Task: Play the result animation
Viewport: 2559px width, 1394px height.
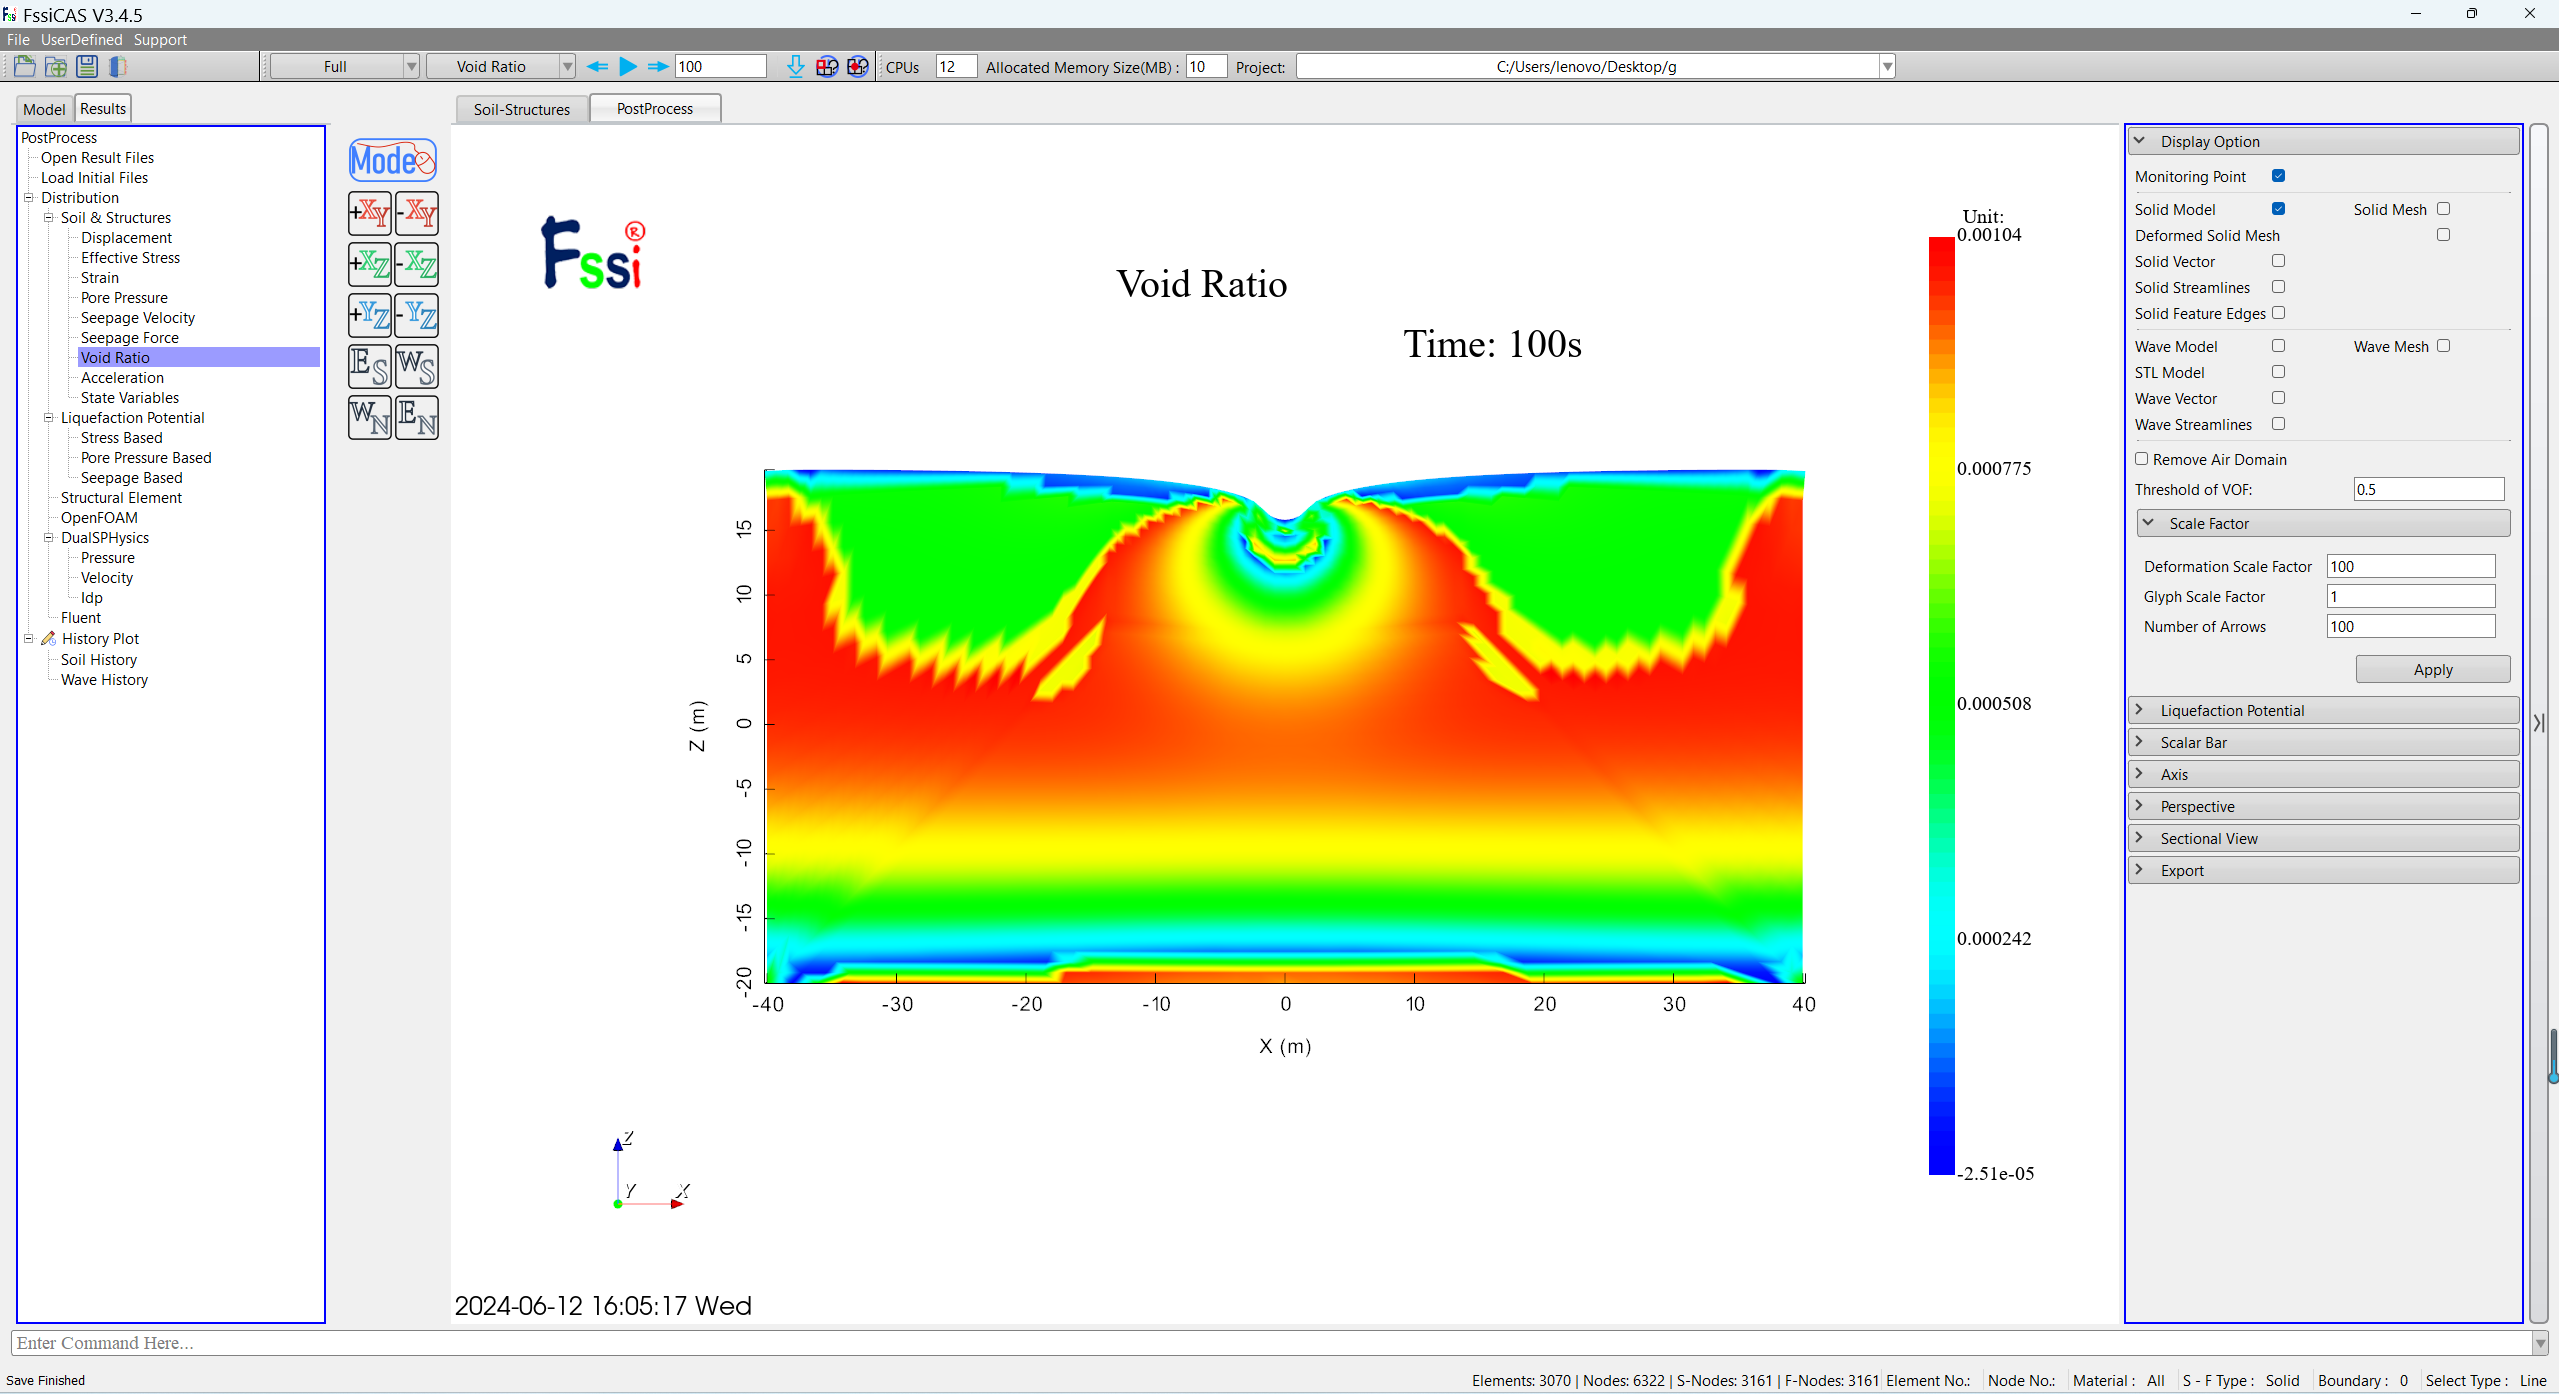Action: click(628, 67)
